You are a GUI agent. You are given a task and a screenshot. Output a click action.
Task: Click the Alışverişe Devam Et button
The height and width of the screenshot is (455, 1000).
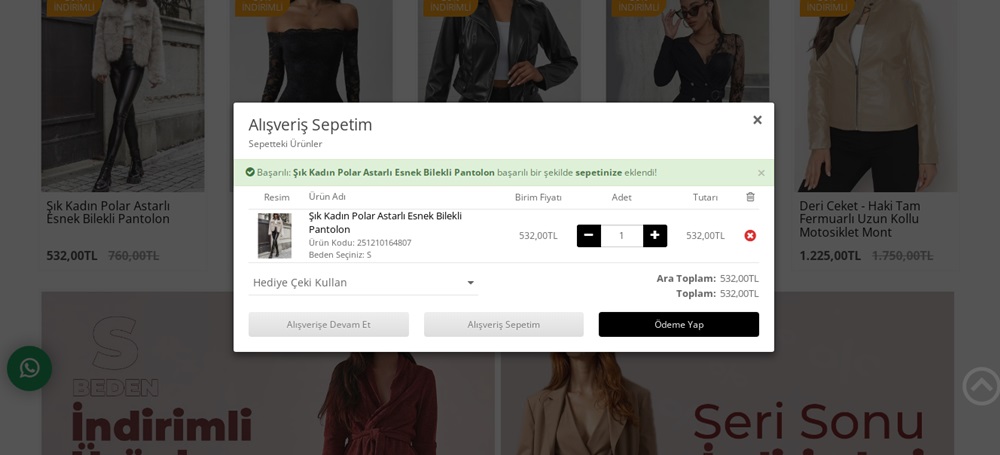coord(328,324)
